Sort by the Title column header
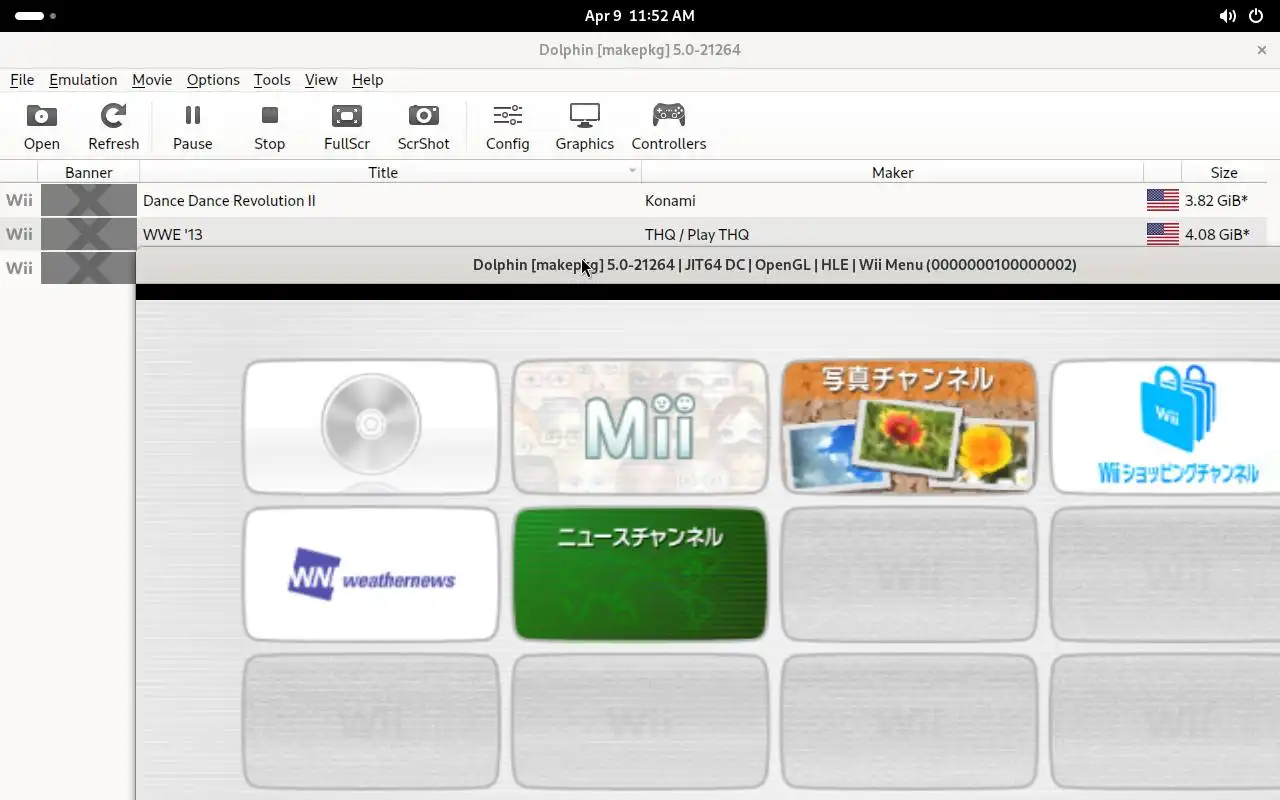Viewport: 1280px width, 800px height. click(x=391, y=172)
